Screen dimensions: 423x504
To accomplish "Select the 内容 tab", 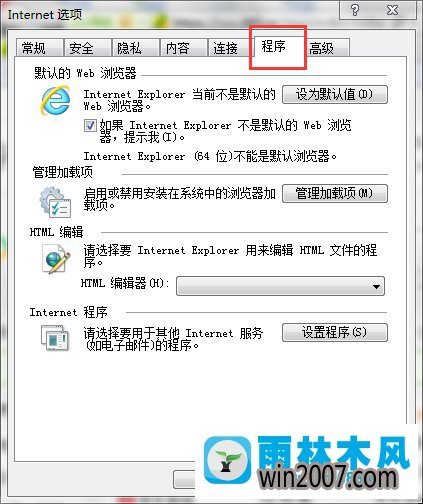I will (183, 48).
